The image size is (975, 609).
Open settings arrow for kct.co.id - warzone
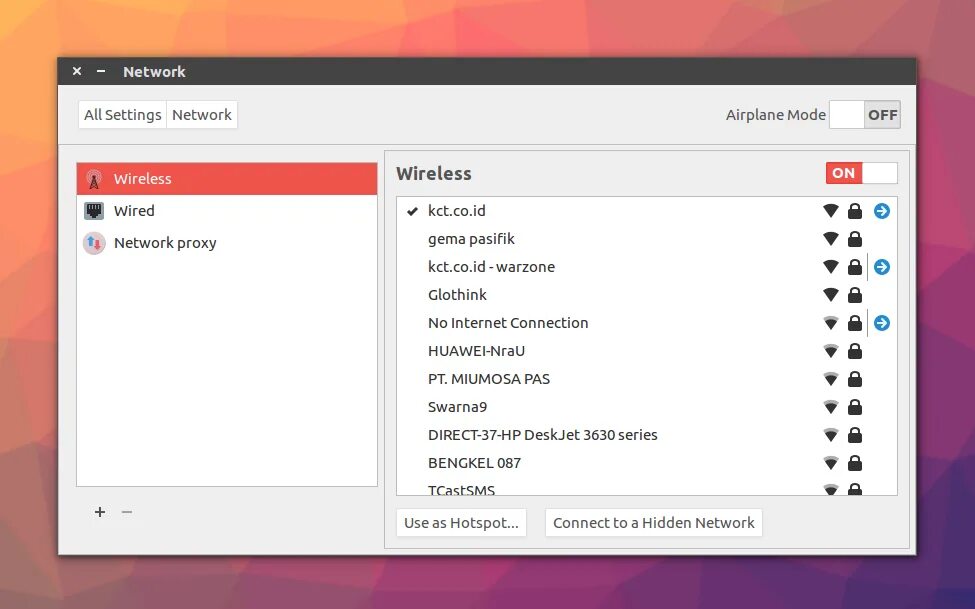click(x=881, y=267)
